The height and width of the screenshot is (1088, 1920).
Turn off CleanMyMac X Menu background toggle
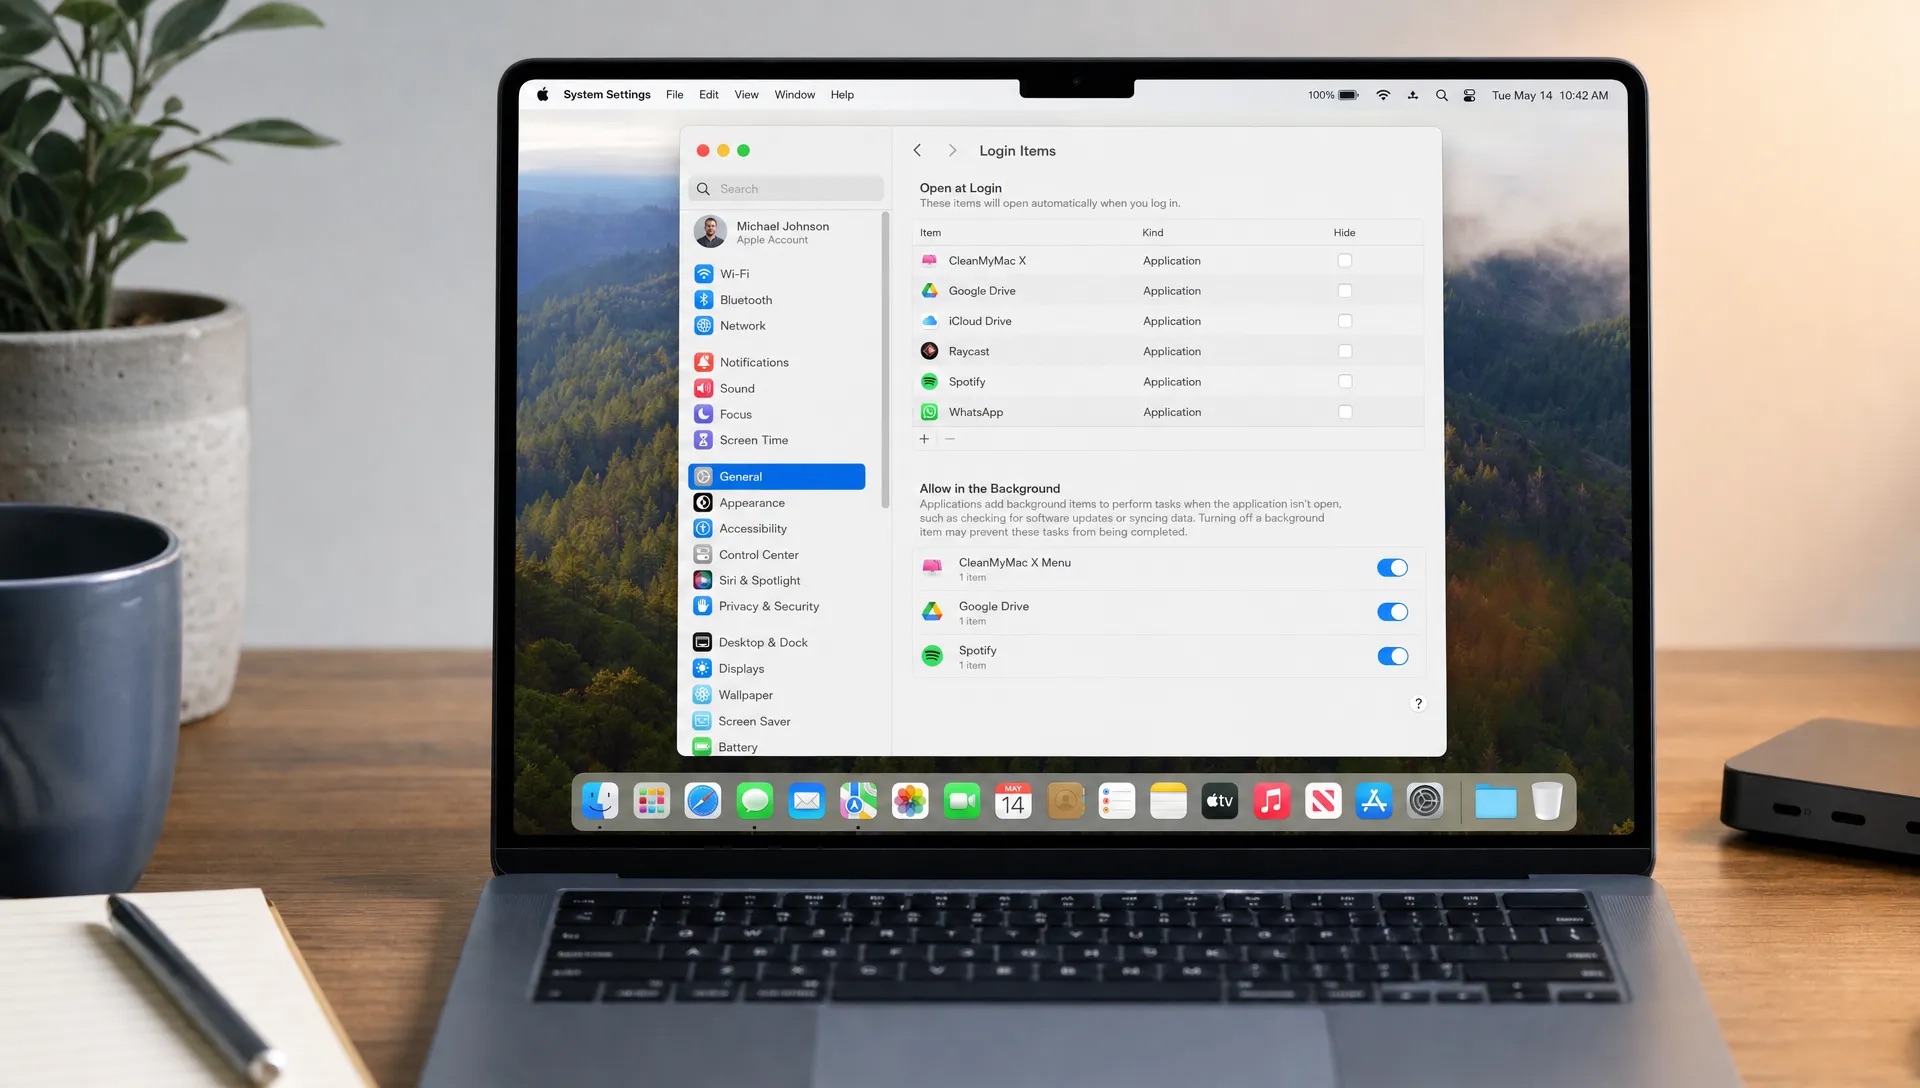pos(1392,568)
